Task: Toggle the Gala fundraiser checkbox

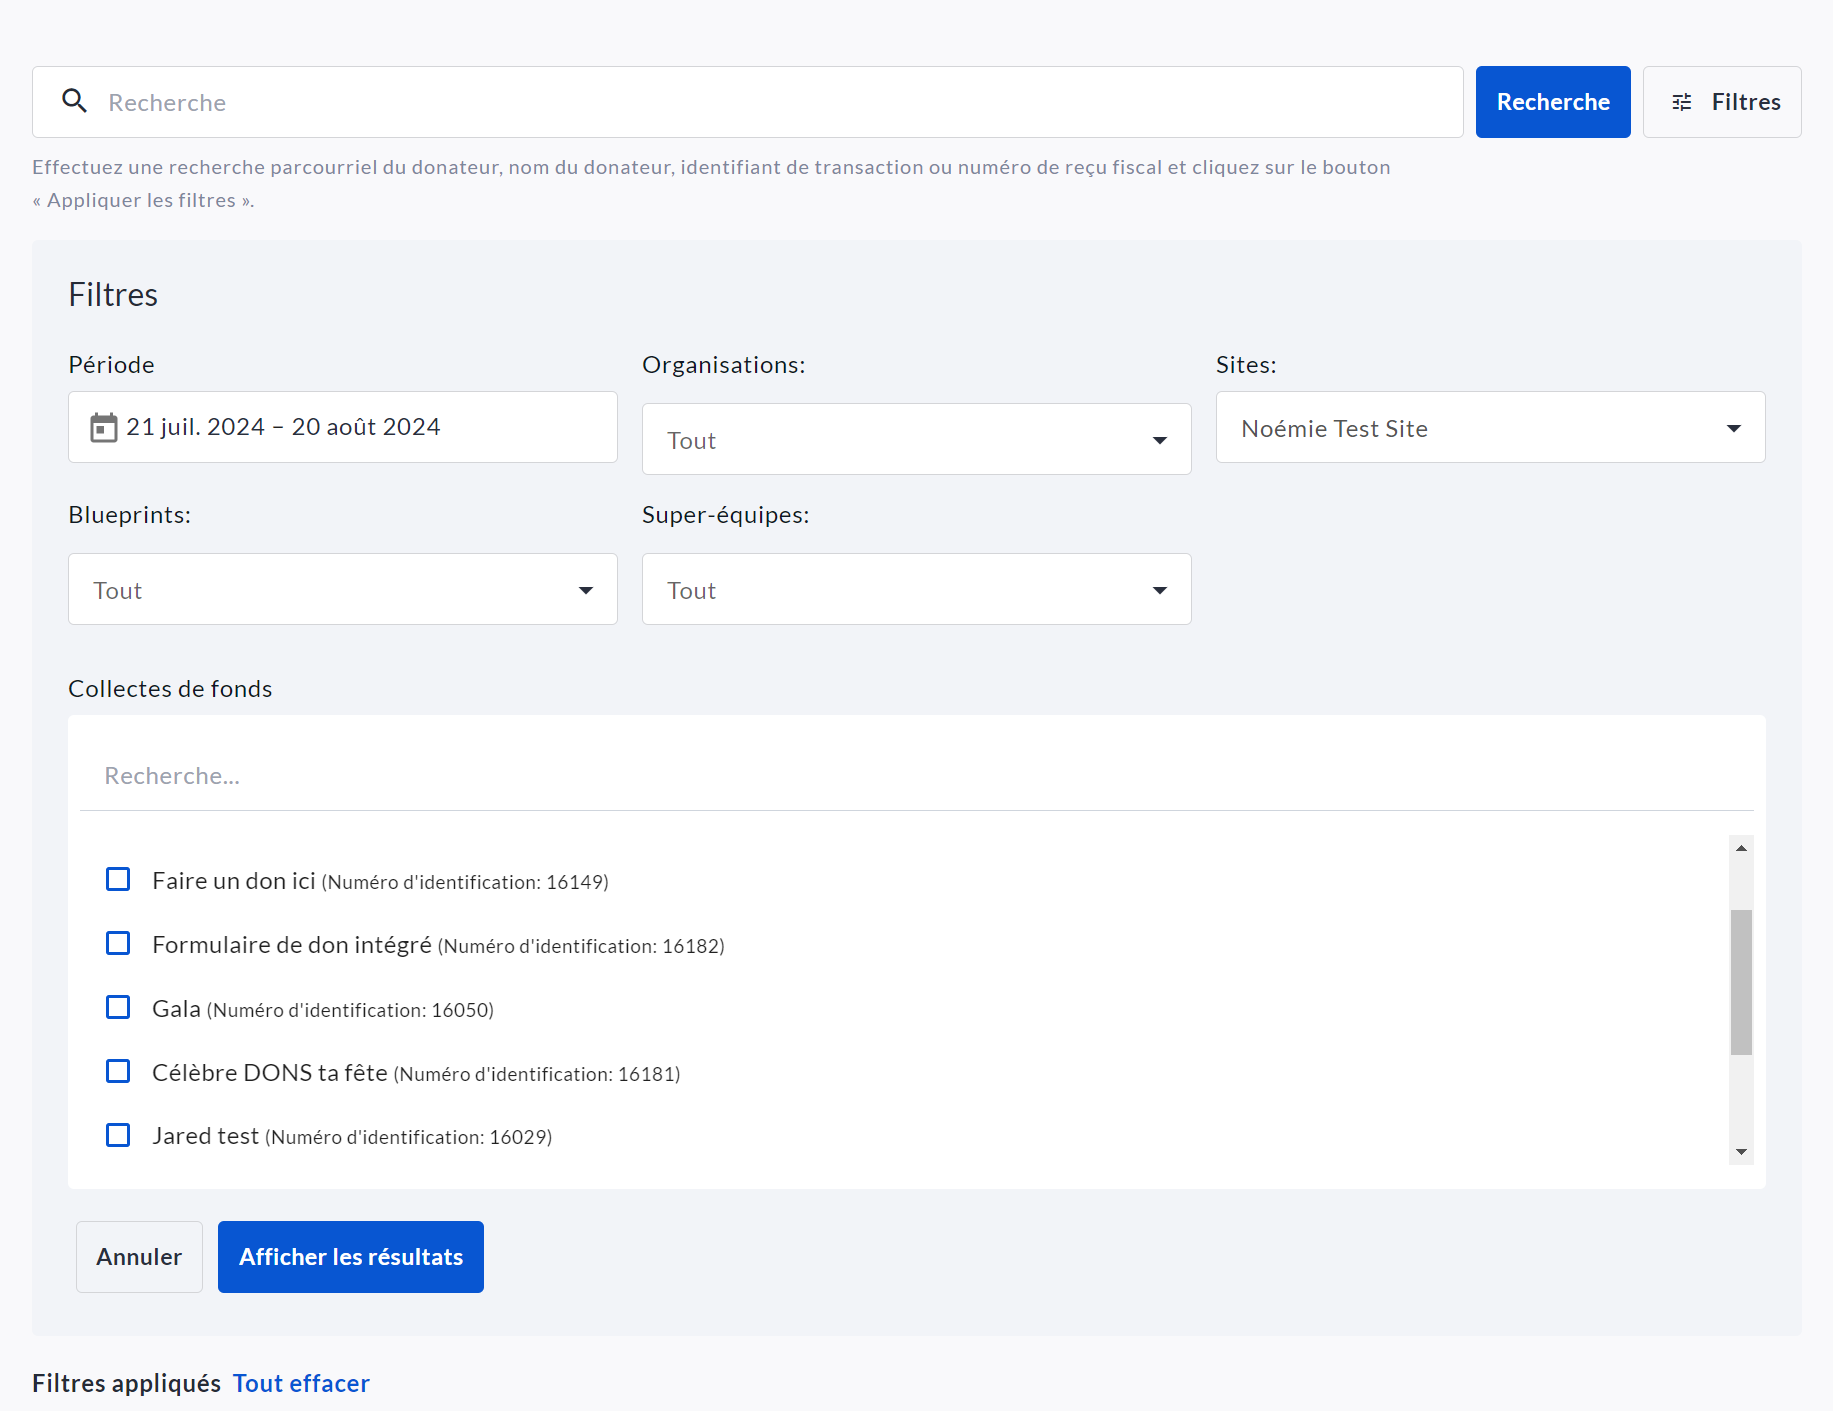Action: (x=118, y=1008)
